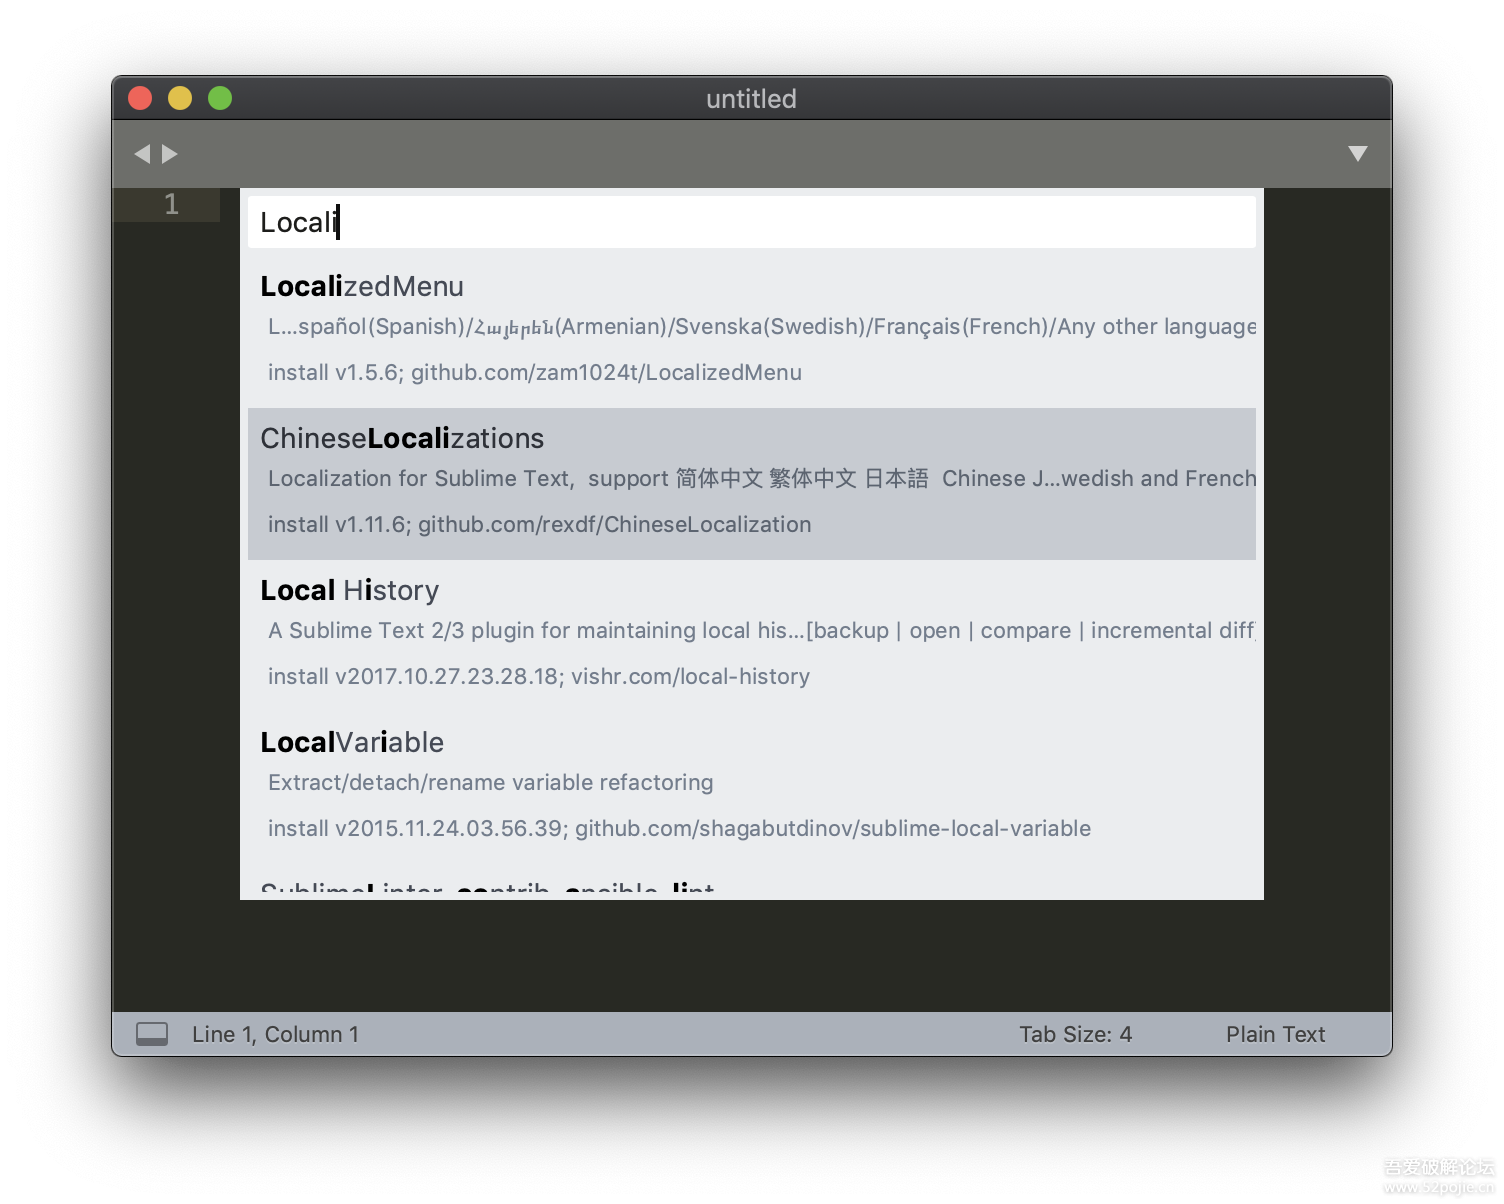
Task: Open the tab list dropdown triangle
Action: coord(1357,154)
